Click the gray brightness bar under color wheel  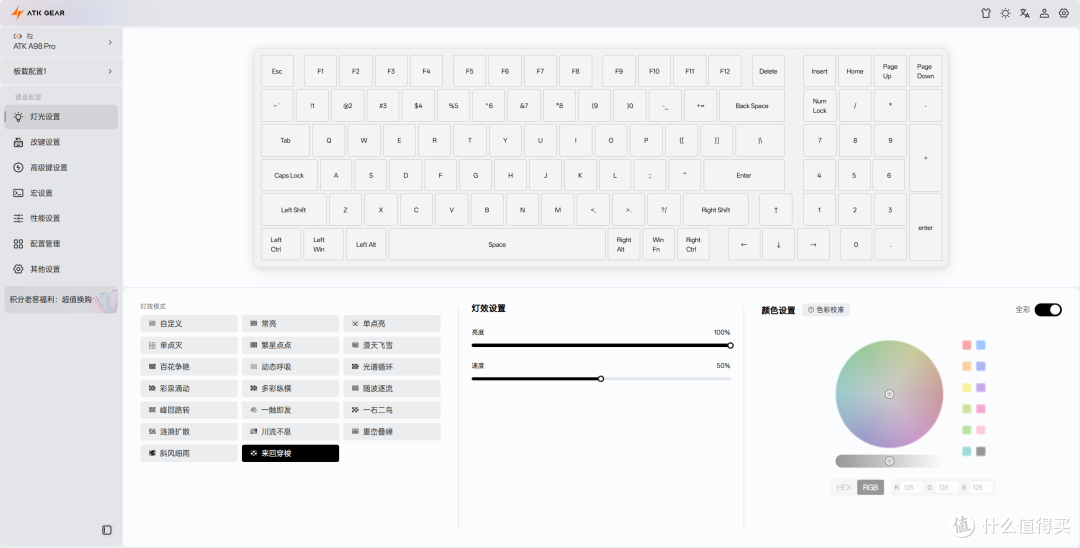pos(889,461)
